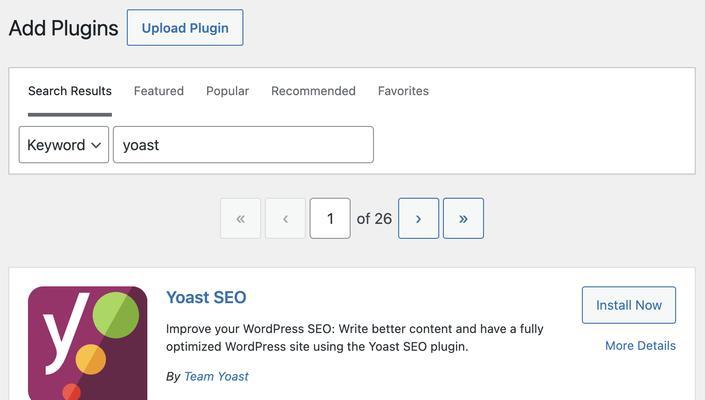Click the Yoast SEO plugin logo
The width and height of the screenshot is (705, 400).
[x=87, y=343]
